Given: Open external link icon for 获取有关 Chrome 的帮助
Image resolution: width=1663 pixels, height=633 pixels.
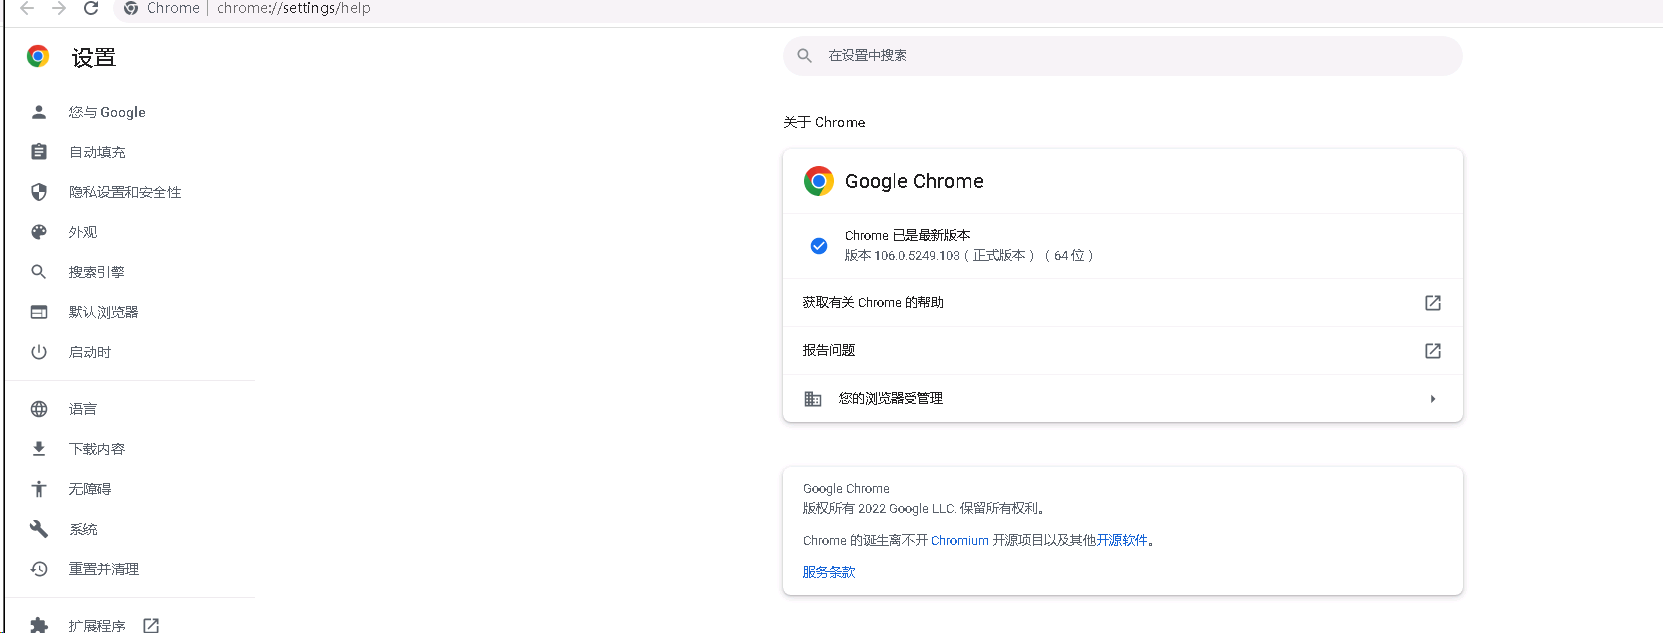Looking at the screenshot, I should point(1432,303).
